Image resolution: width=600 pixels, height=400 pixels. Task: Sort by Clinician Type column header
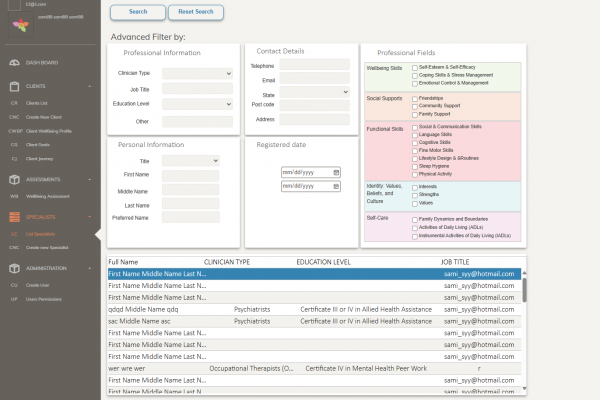227,262
